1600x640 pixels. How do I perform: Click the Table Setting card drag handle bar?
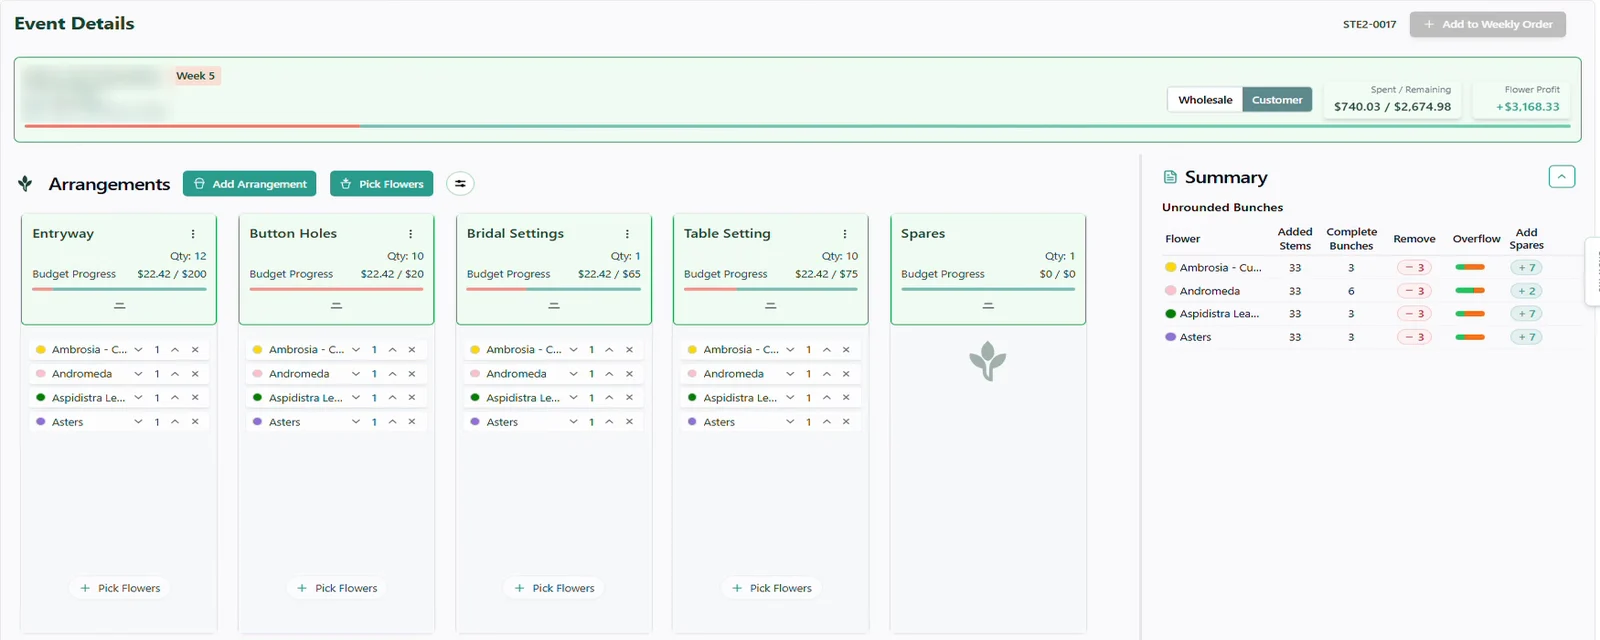(770, 306)
